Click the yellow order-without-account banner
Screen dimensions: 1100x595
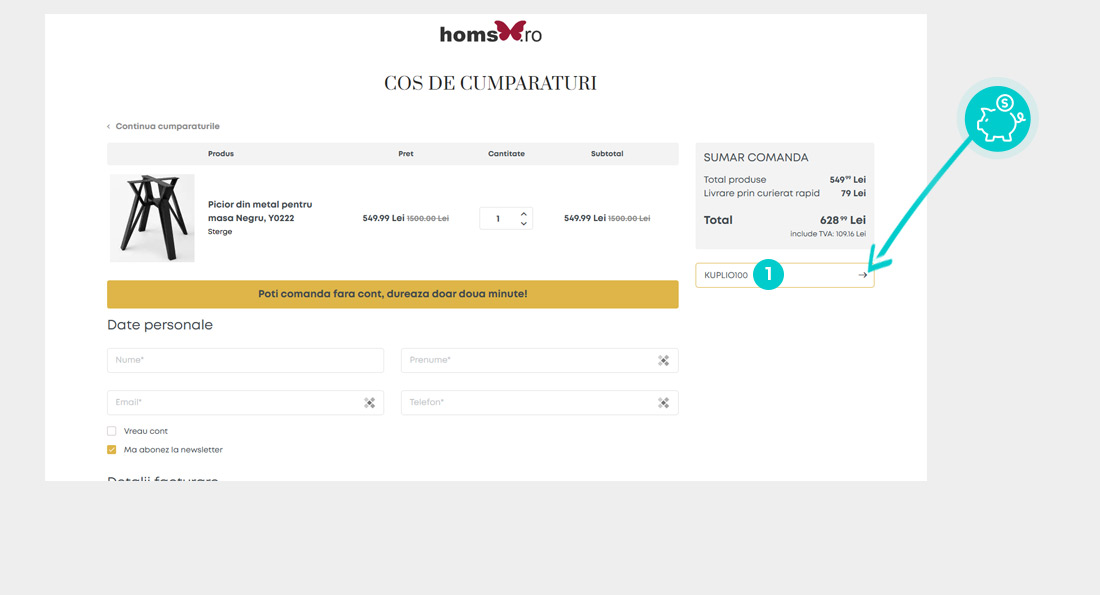tap(392, 294)
